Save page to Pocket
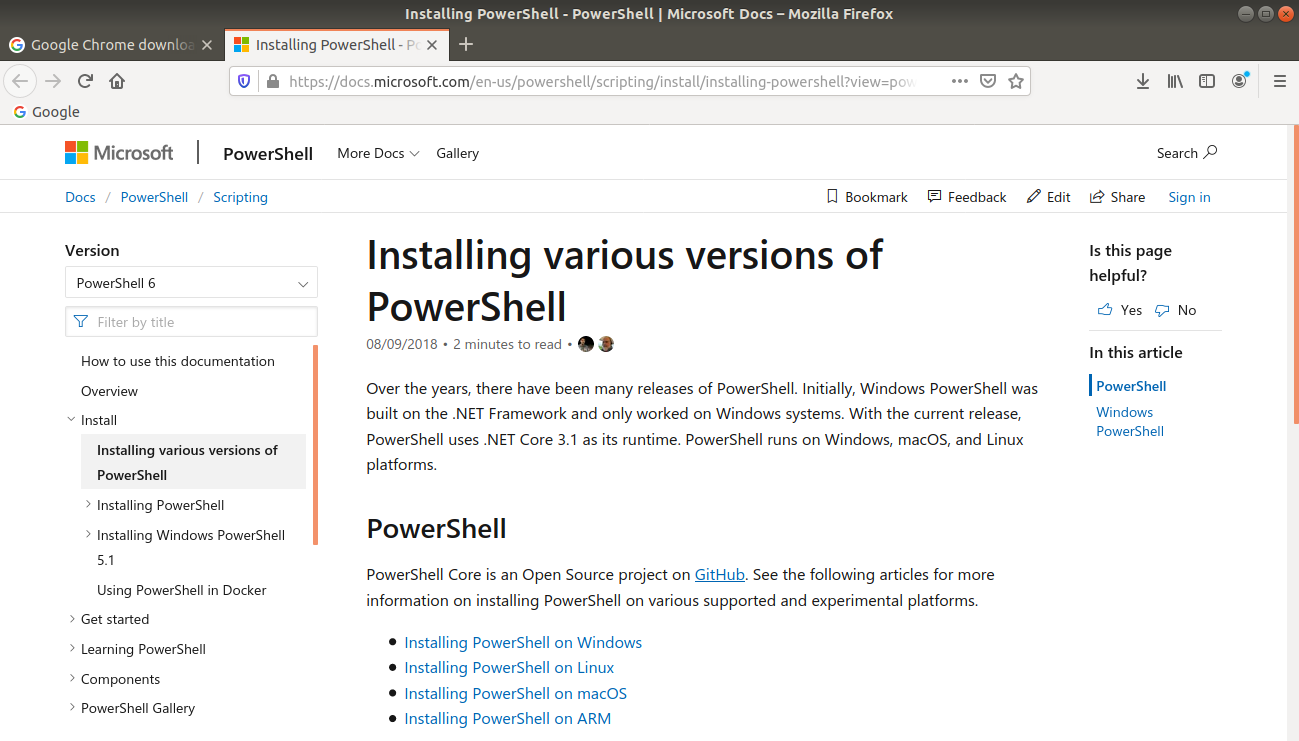This screenshot has width=1299, height=741. coord(988,81)
